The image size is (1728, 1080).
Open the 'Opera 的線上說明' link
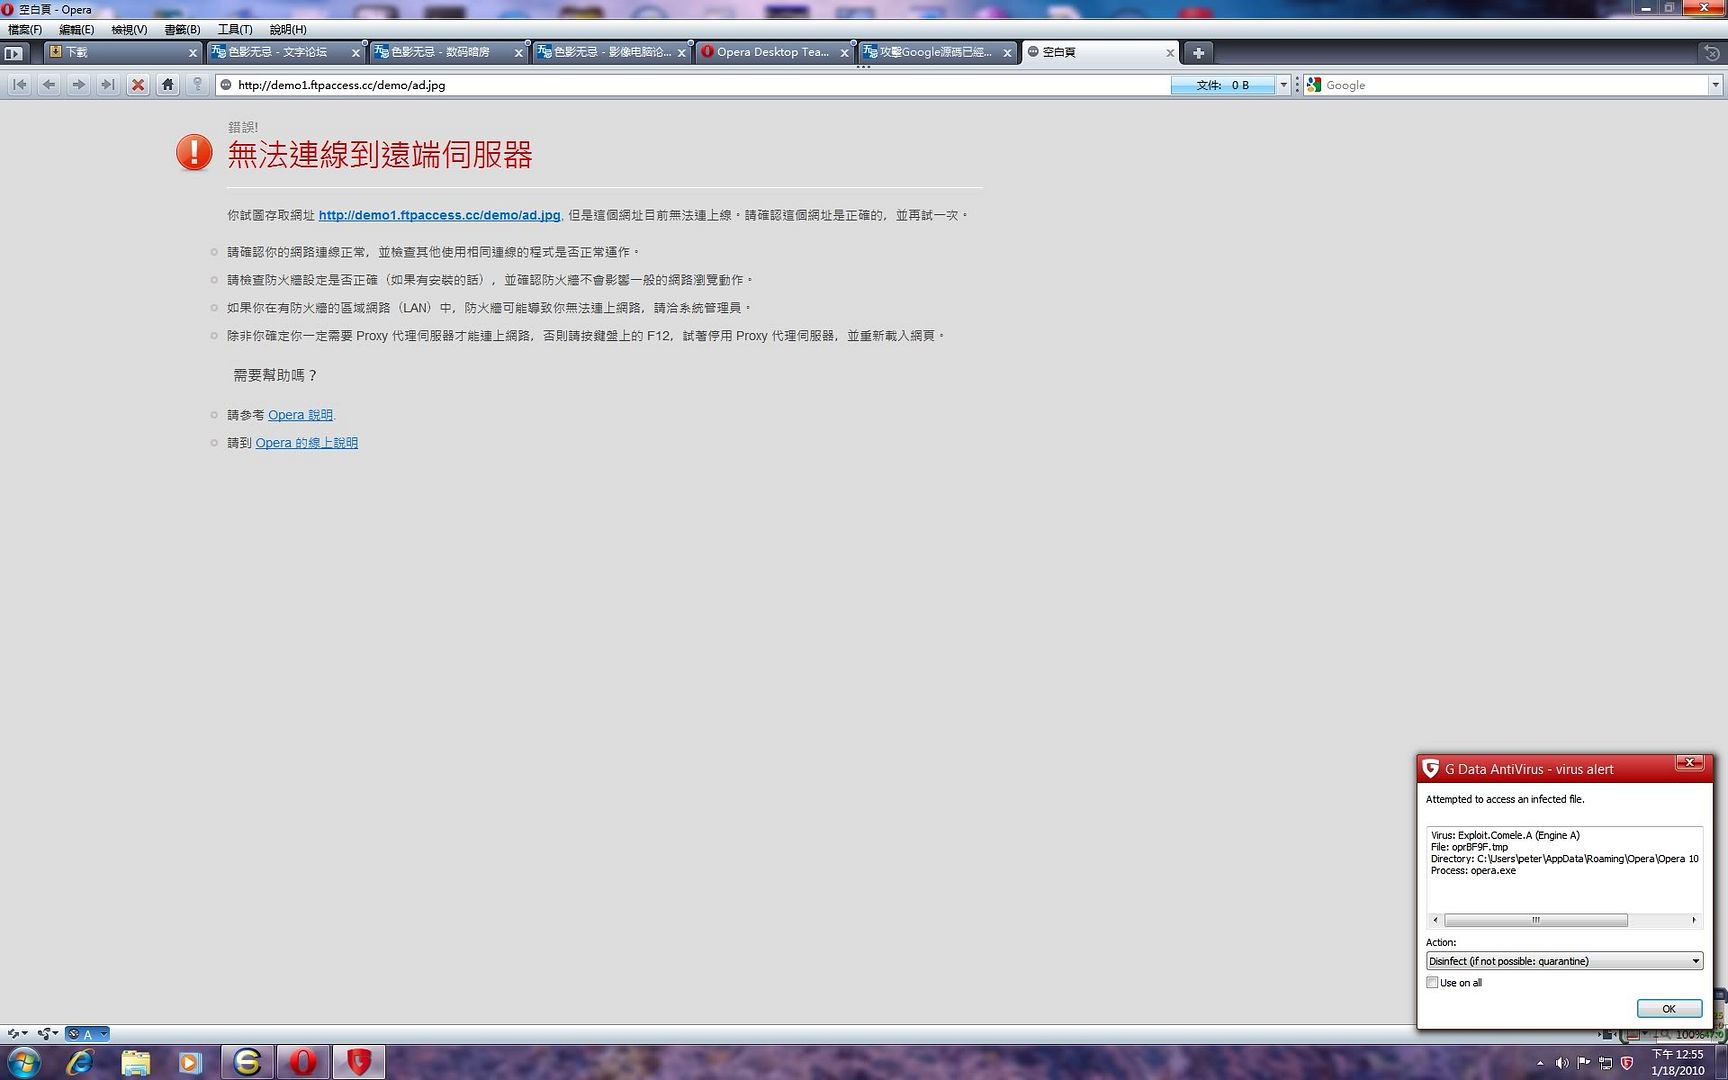306,443
